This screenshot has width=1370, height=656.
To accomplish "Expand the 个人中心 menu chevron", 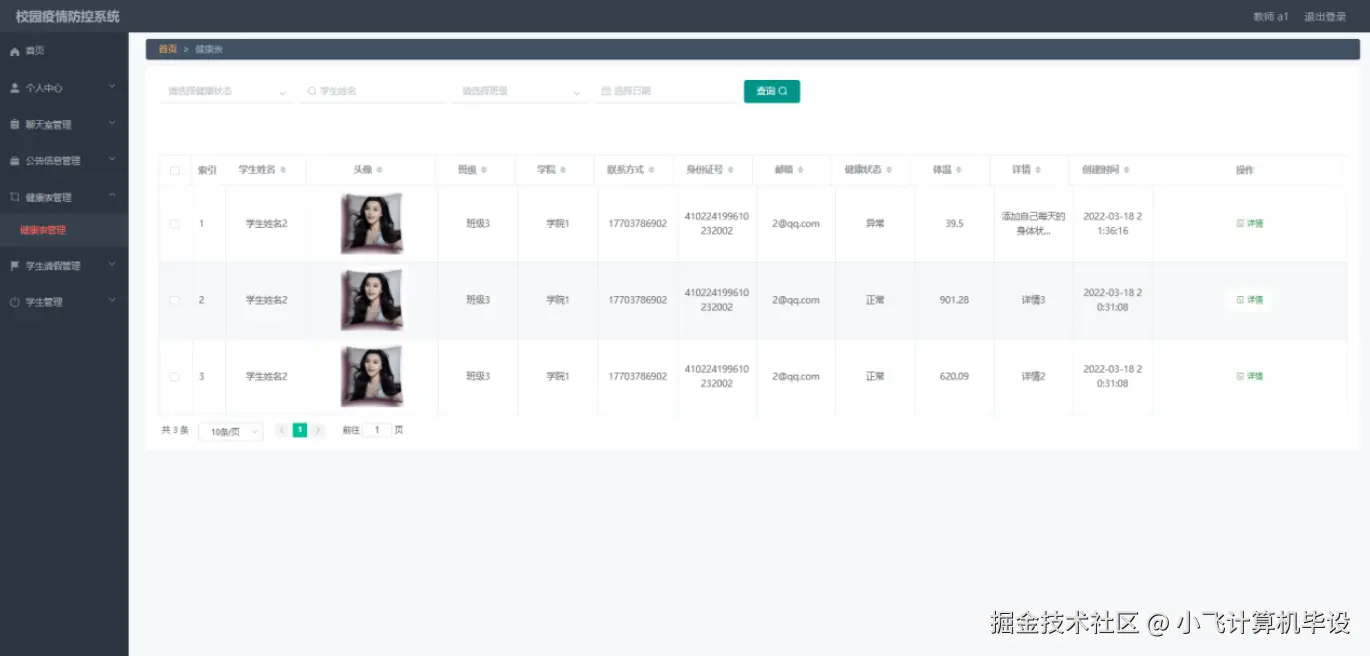I will (x=112, y=87).
